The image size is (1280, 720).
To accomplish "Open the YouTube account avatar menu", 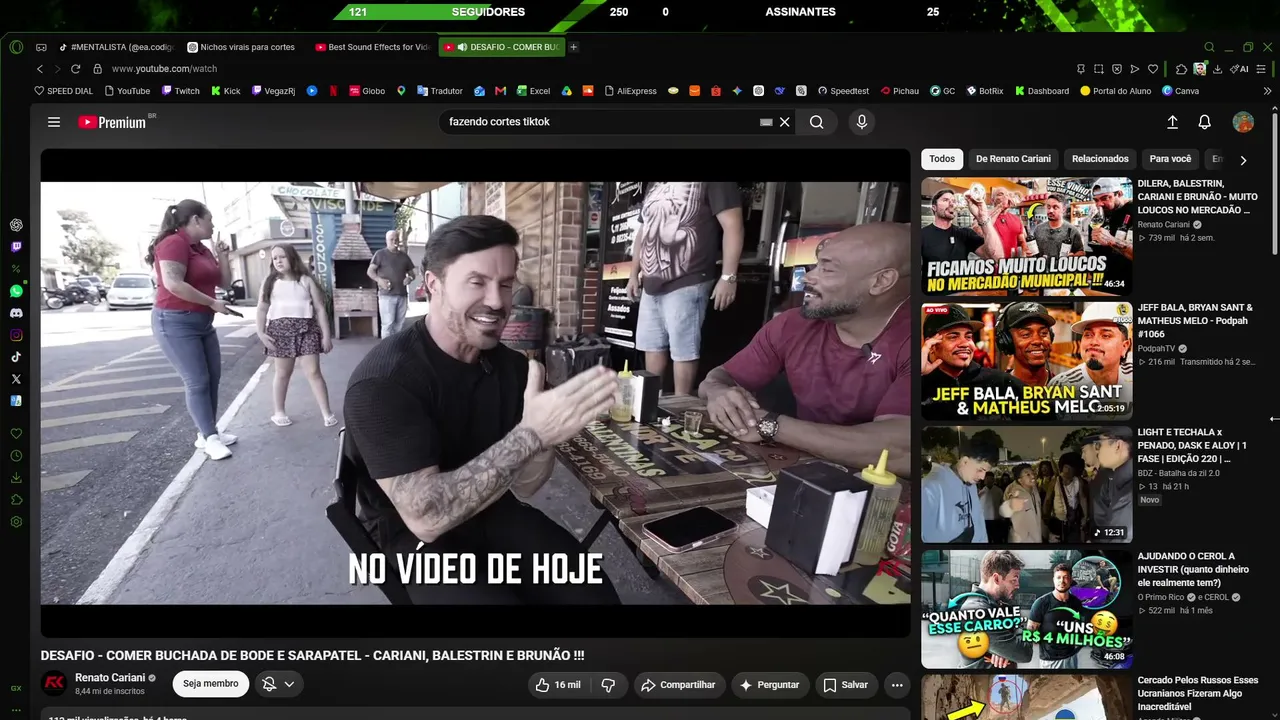I will (1243, 122).
